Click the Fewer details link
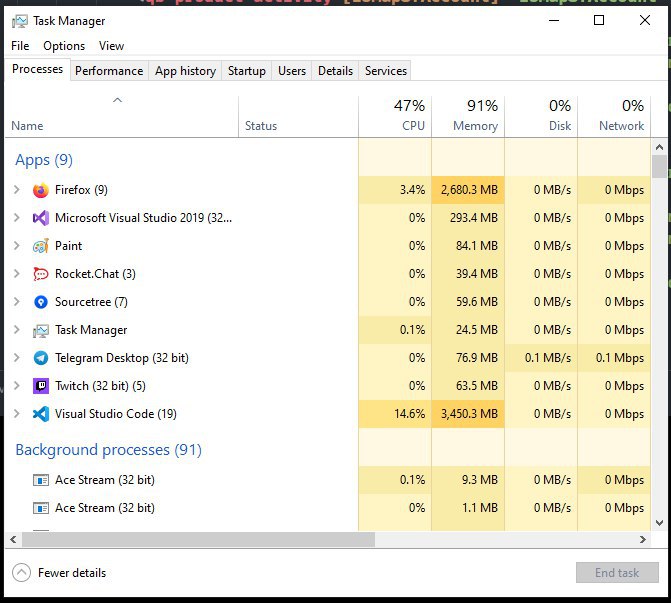The height and width of the screenshot is (603, 671). (x=72, y=573)
